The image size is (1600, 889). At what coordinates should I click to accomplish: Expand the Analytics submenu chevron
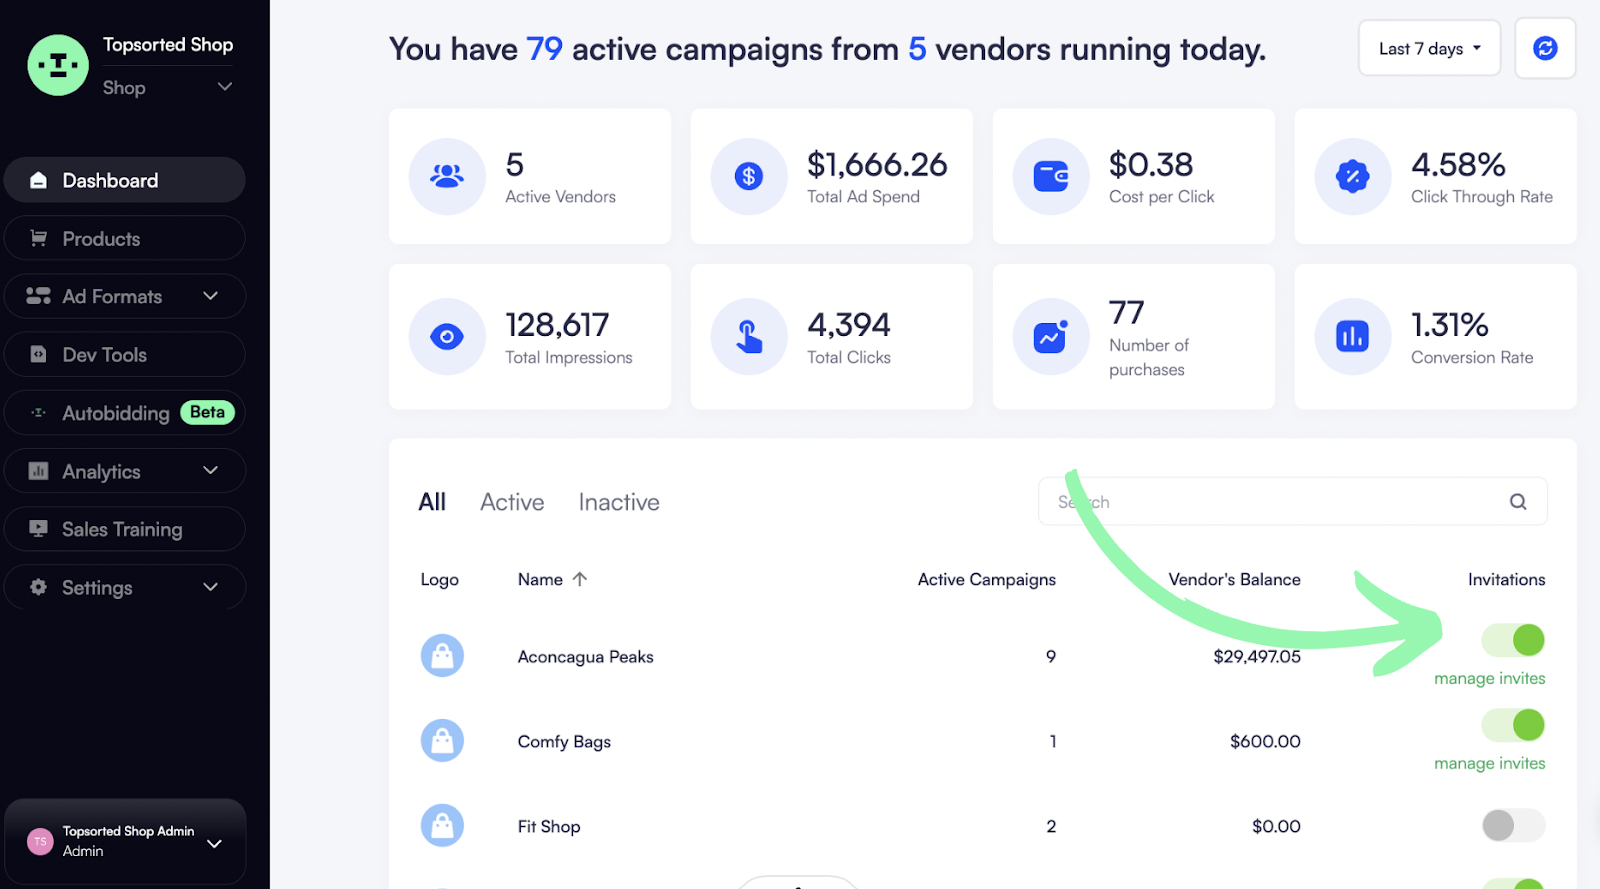coord(210,470)
